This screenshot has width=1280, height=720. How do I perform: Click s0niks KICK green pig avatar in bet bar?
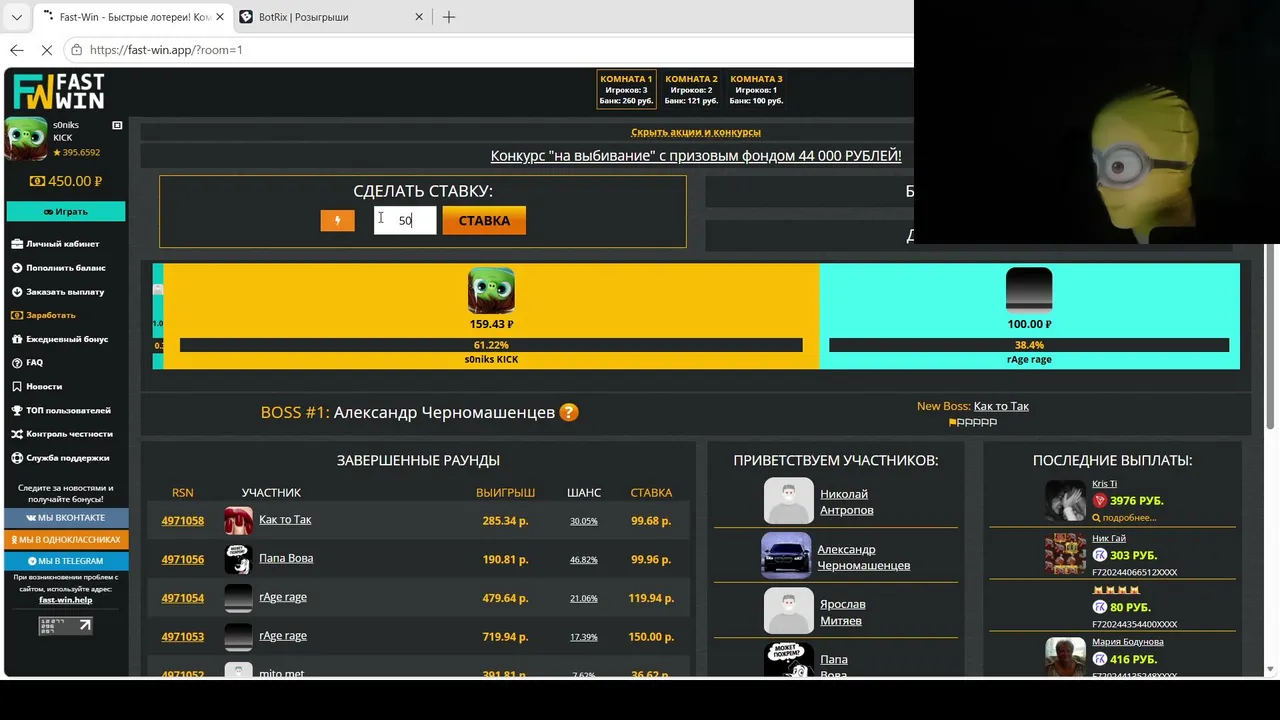pos(491,291)
